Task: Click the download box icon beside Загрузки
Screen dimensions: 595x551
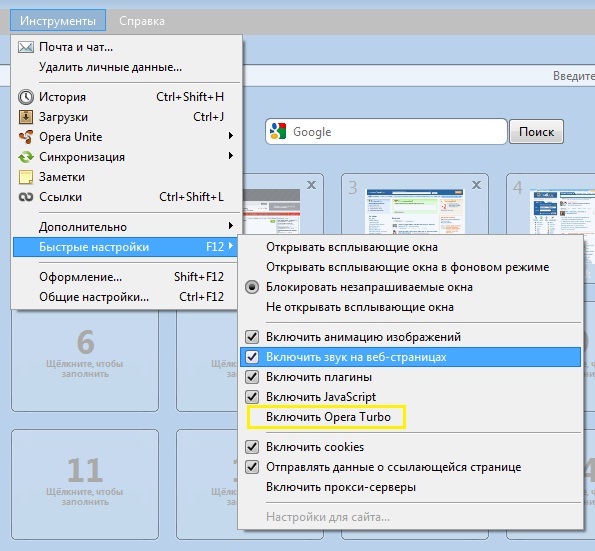Action: click(26, 117)
